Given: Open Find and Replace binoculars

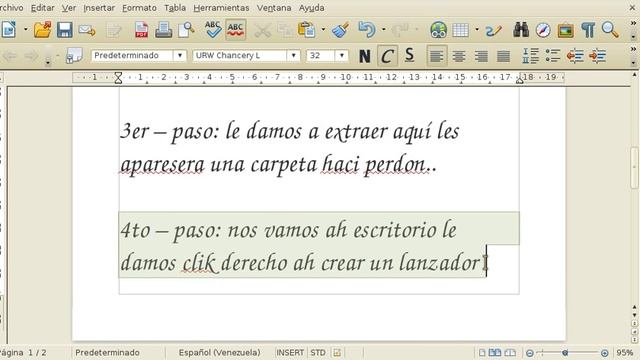Looking at the screenshot, I should tap(521, 29).
